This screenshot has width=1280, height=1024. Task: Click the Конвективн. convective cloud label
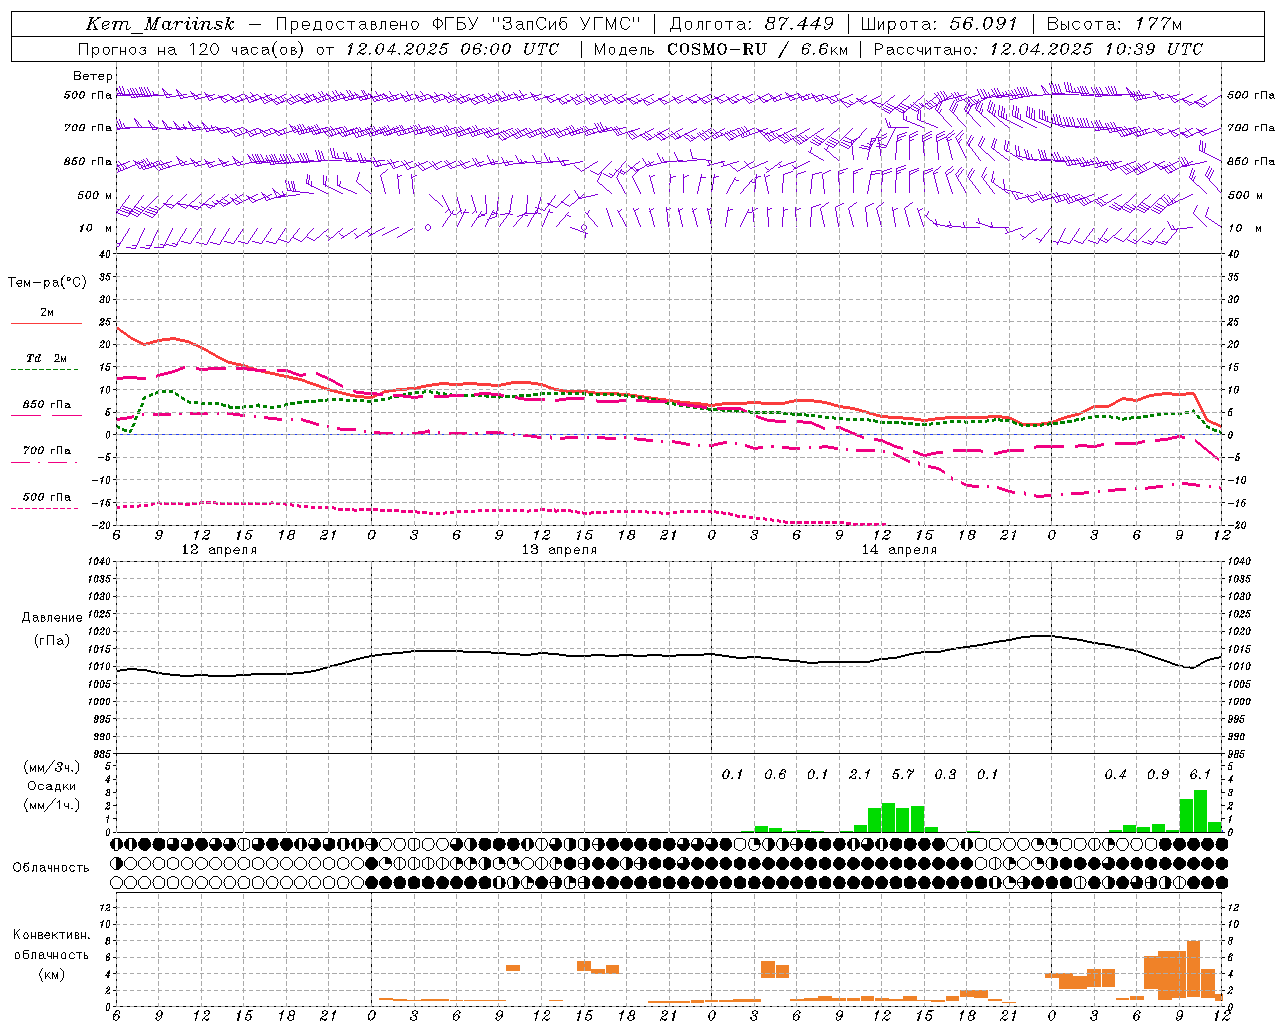[52, 935]
